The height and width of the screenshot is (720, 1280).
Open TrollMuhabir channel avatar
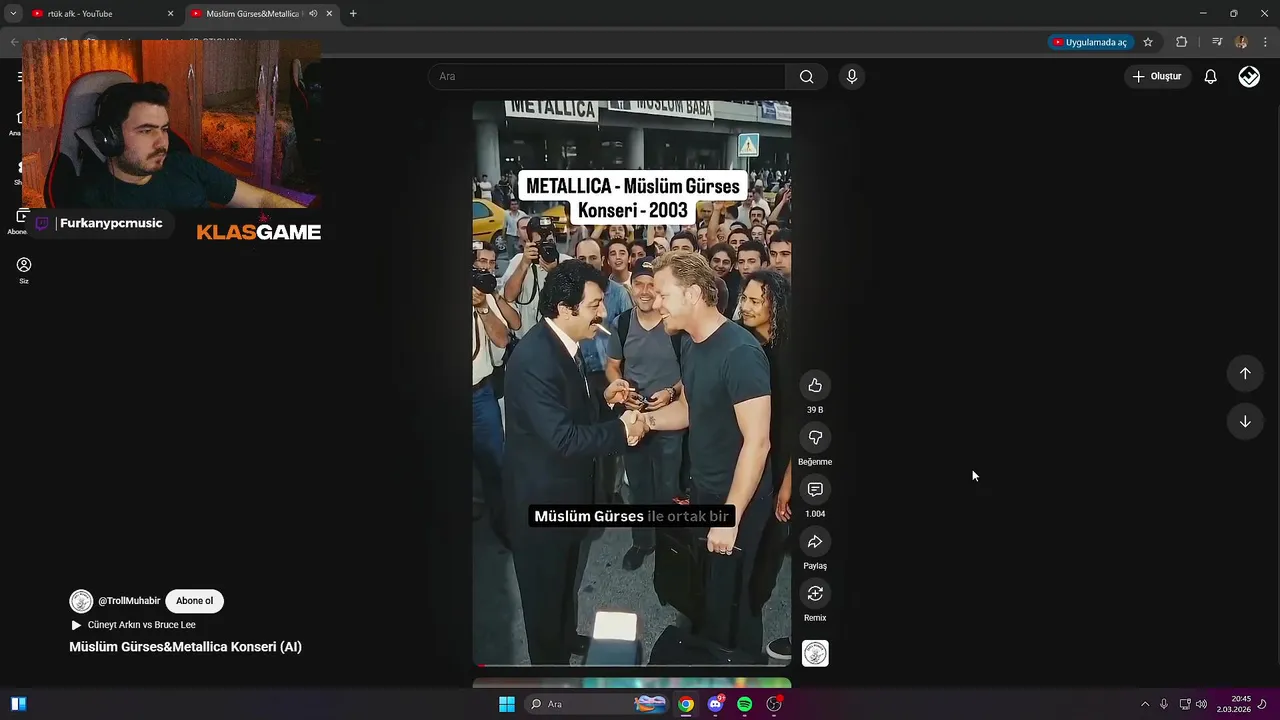tap(81, 601)
